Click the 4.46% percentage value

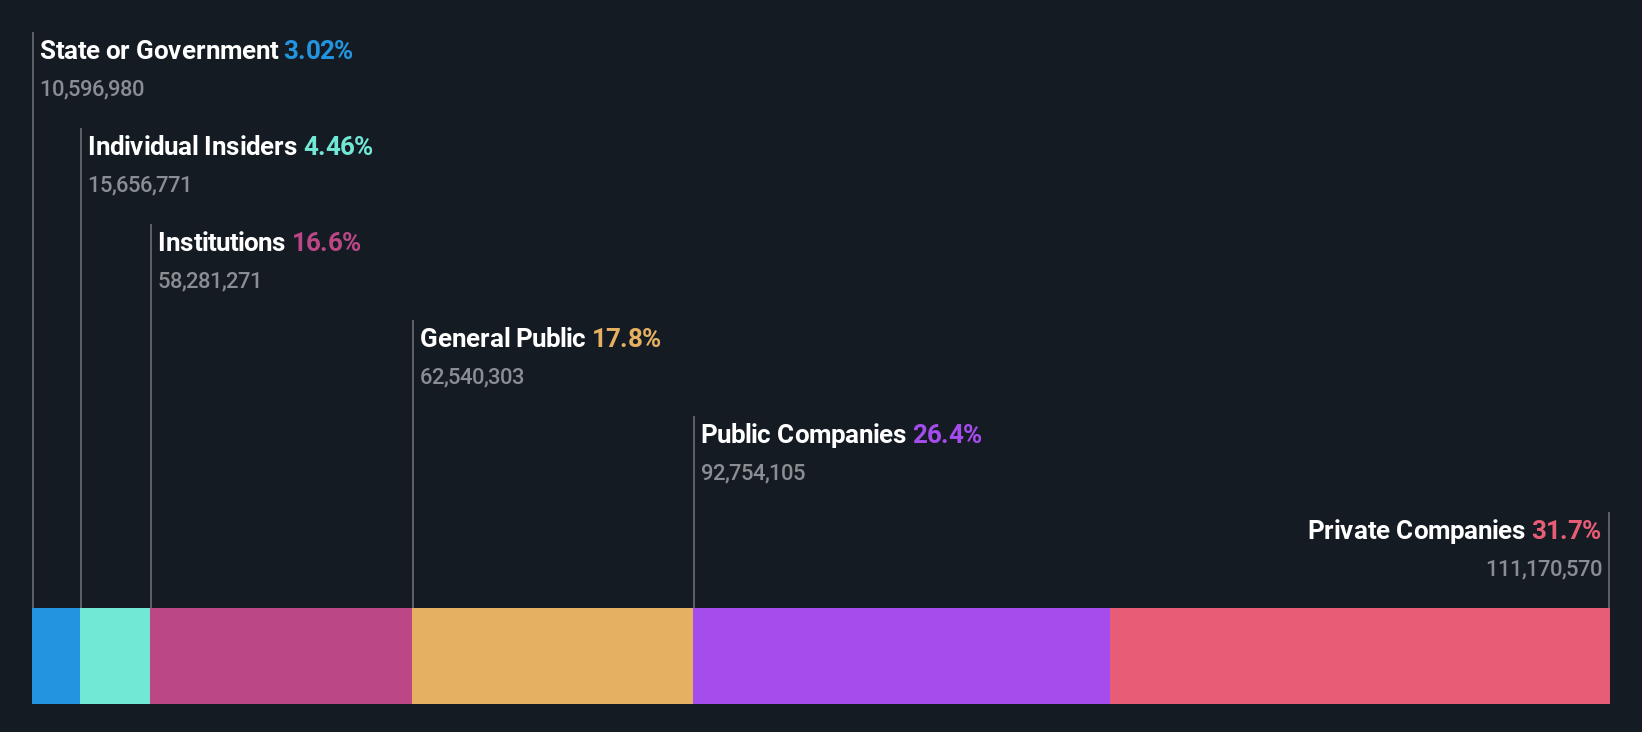pos(338,146)
